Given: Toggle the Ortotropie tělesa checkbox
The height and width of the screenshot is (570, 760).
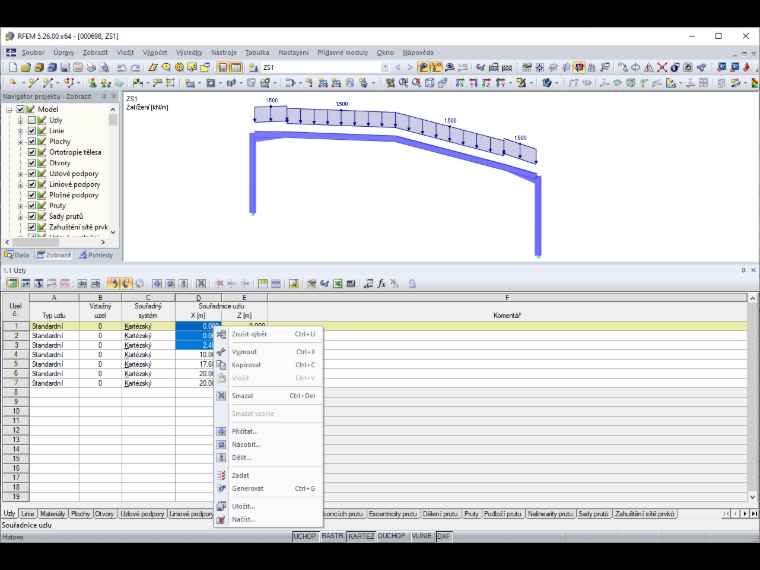Looking at the screenshot, I should (32, 152).
